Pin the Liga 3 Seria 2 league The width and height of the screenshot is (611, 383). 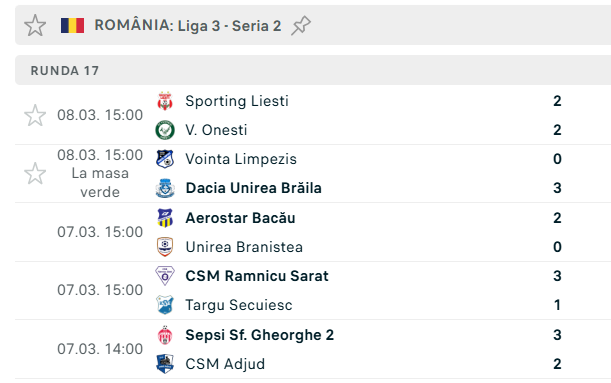tap(301, 26)
